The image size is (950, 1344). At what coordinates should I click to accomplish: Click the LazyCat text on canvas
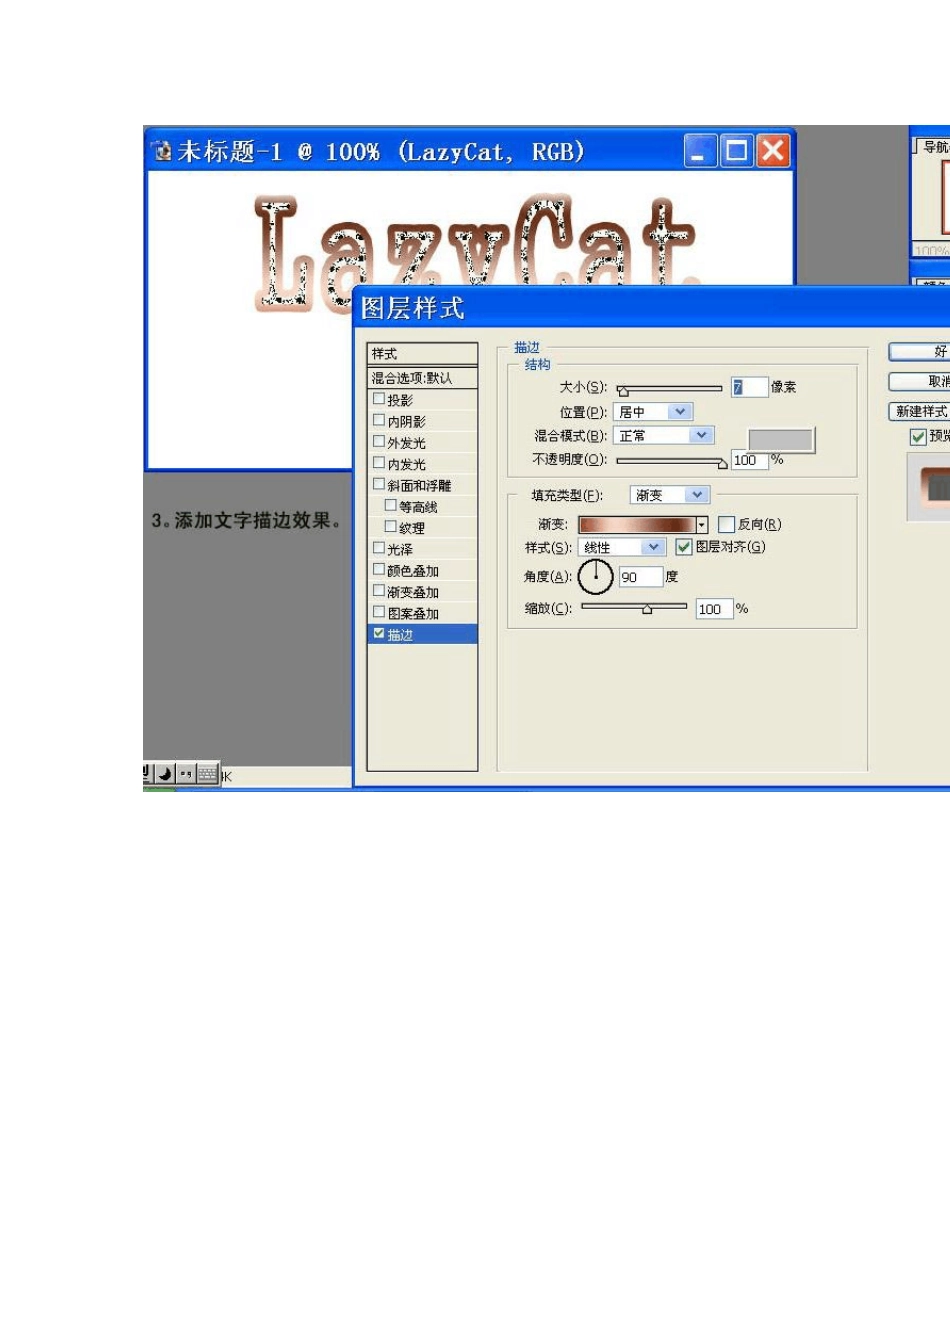(x=473, y=244)
